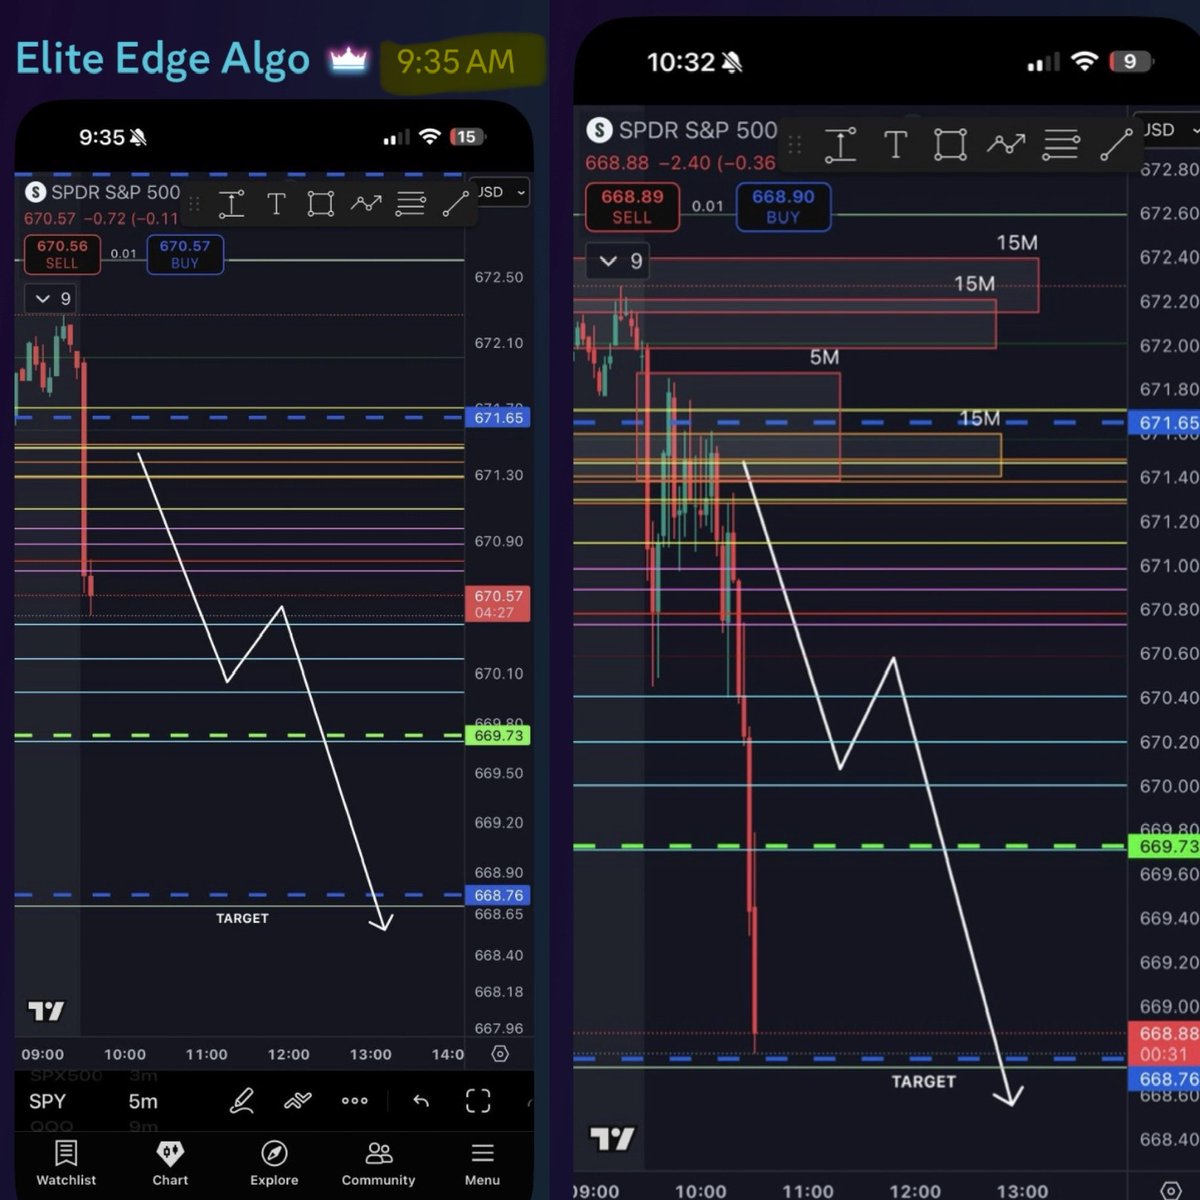Screen dimensions: 1200x1200
Task: Select the rectangle tool in 9:35 chart
Action: coord(320,204)
